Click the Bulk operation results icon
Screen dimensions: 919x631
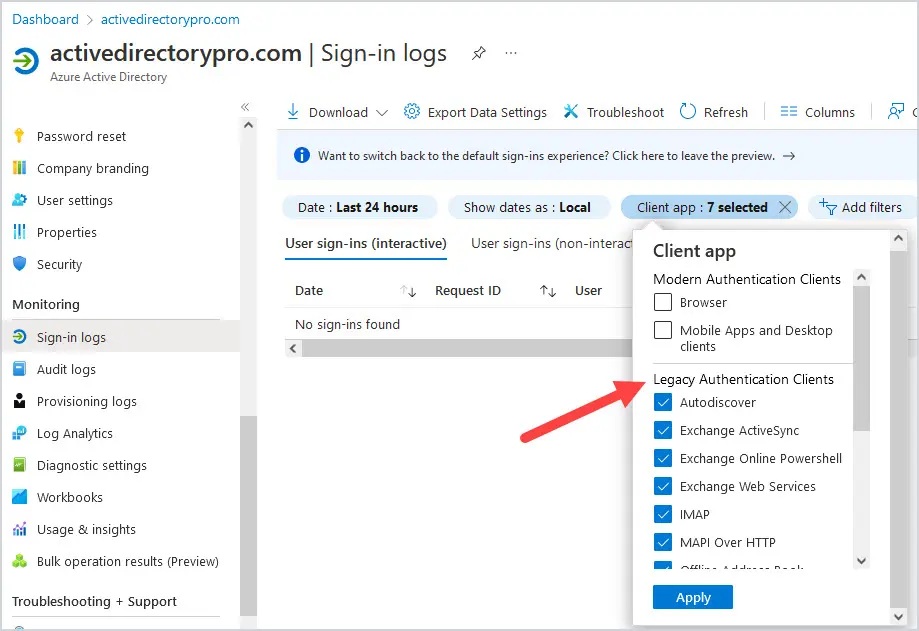(19, 561)
